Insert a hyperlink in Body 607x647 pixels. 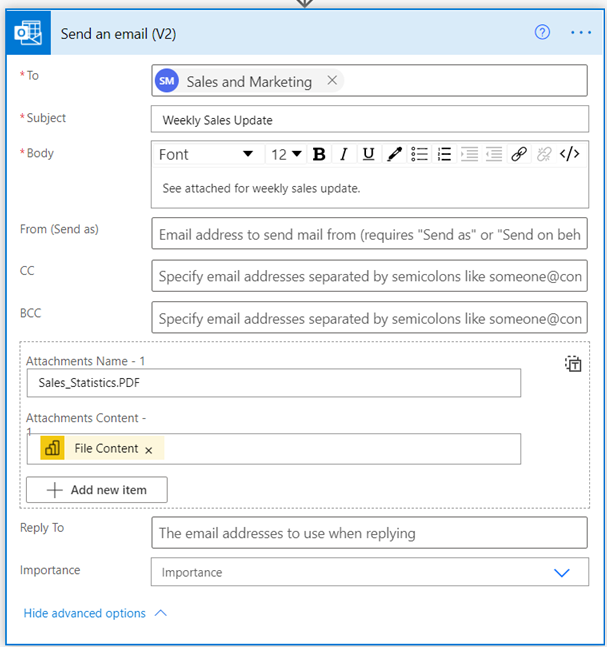(519, 154)
